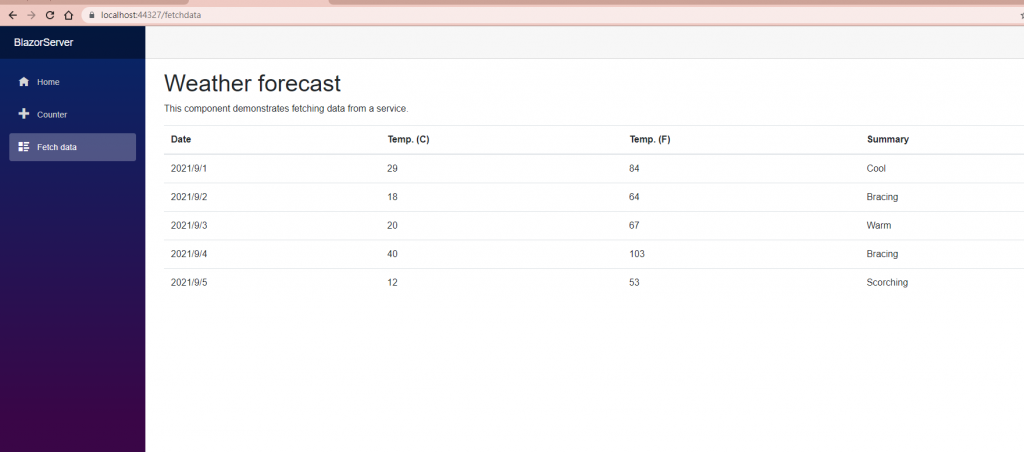The height and width of the screenshot is (452, 1024).
Task: Click the Fetch data list icon
Action: point(24,147)
